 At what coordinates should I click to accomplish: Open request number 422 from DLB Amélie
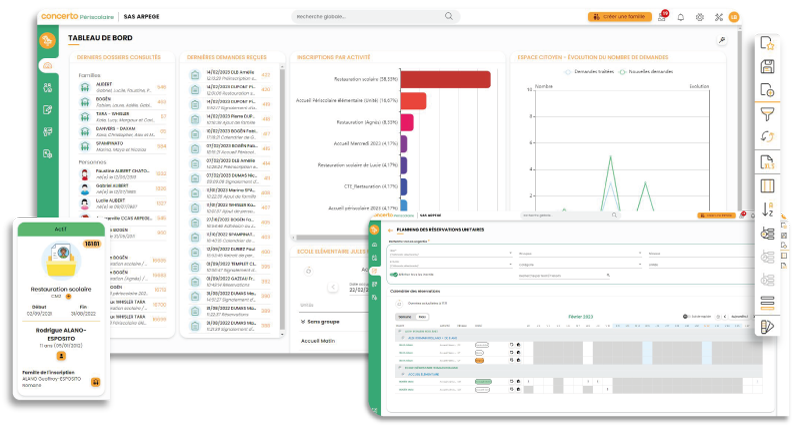click(230, 75)
